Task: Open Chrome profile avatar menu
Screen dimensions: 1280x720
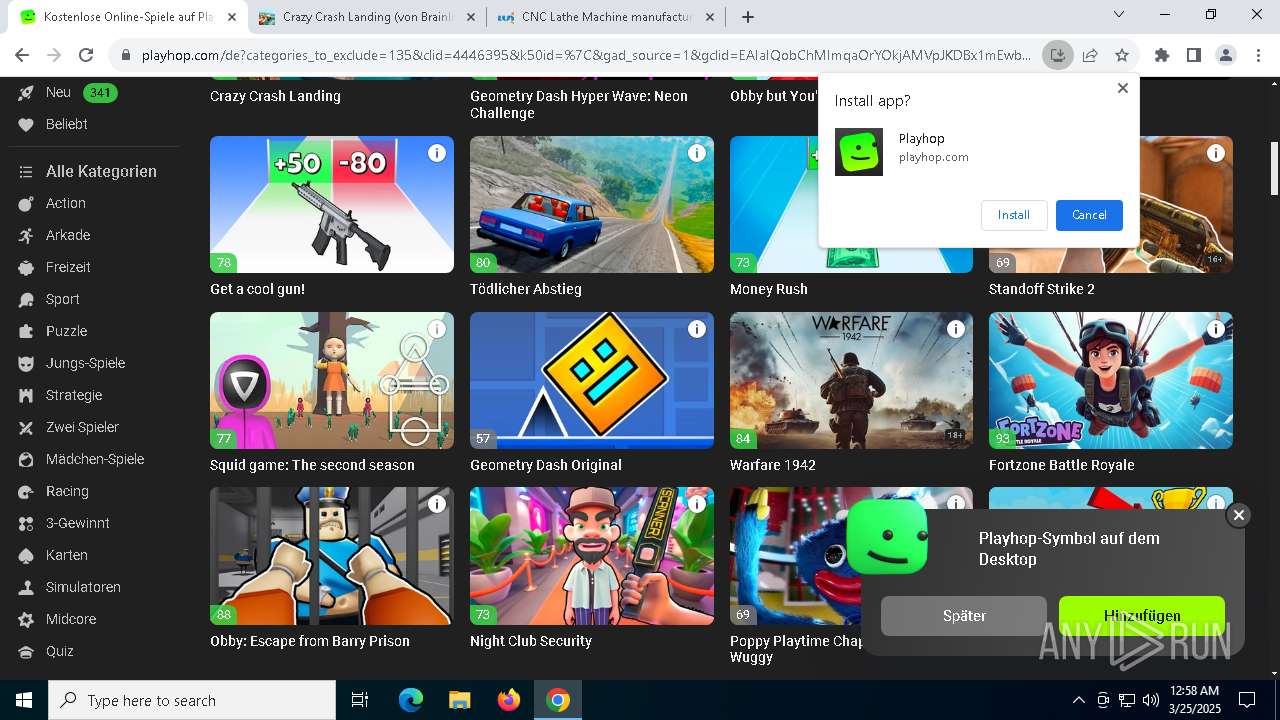Action: [x=1225, y=55]
